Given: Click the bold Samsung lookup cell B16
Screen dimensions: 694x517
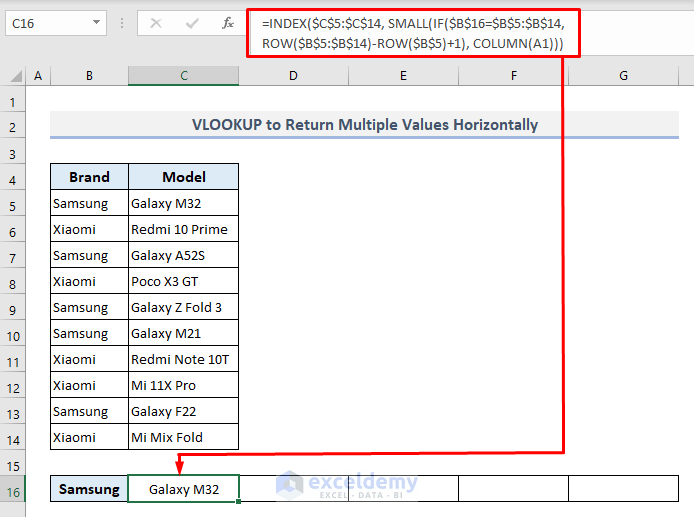Looking at the screenshot, I should [89, 489].
